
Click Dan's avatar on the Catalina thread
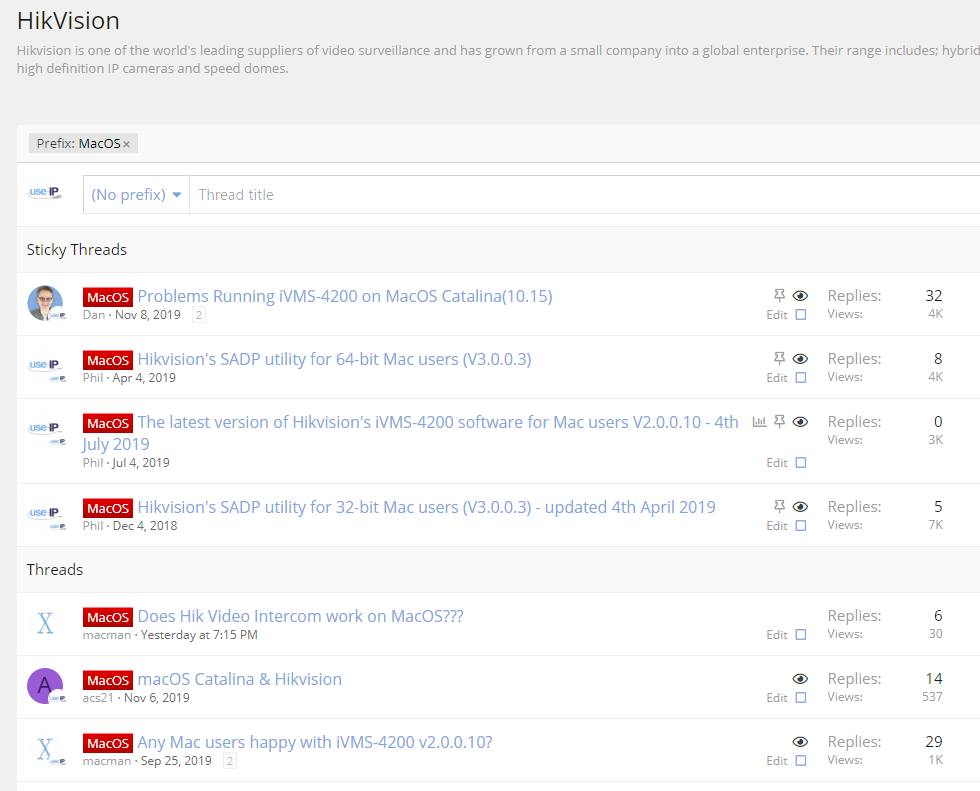click(x=45, y=303)
